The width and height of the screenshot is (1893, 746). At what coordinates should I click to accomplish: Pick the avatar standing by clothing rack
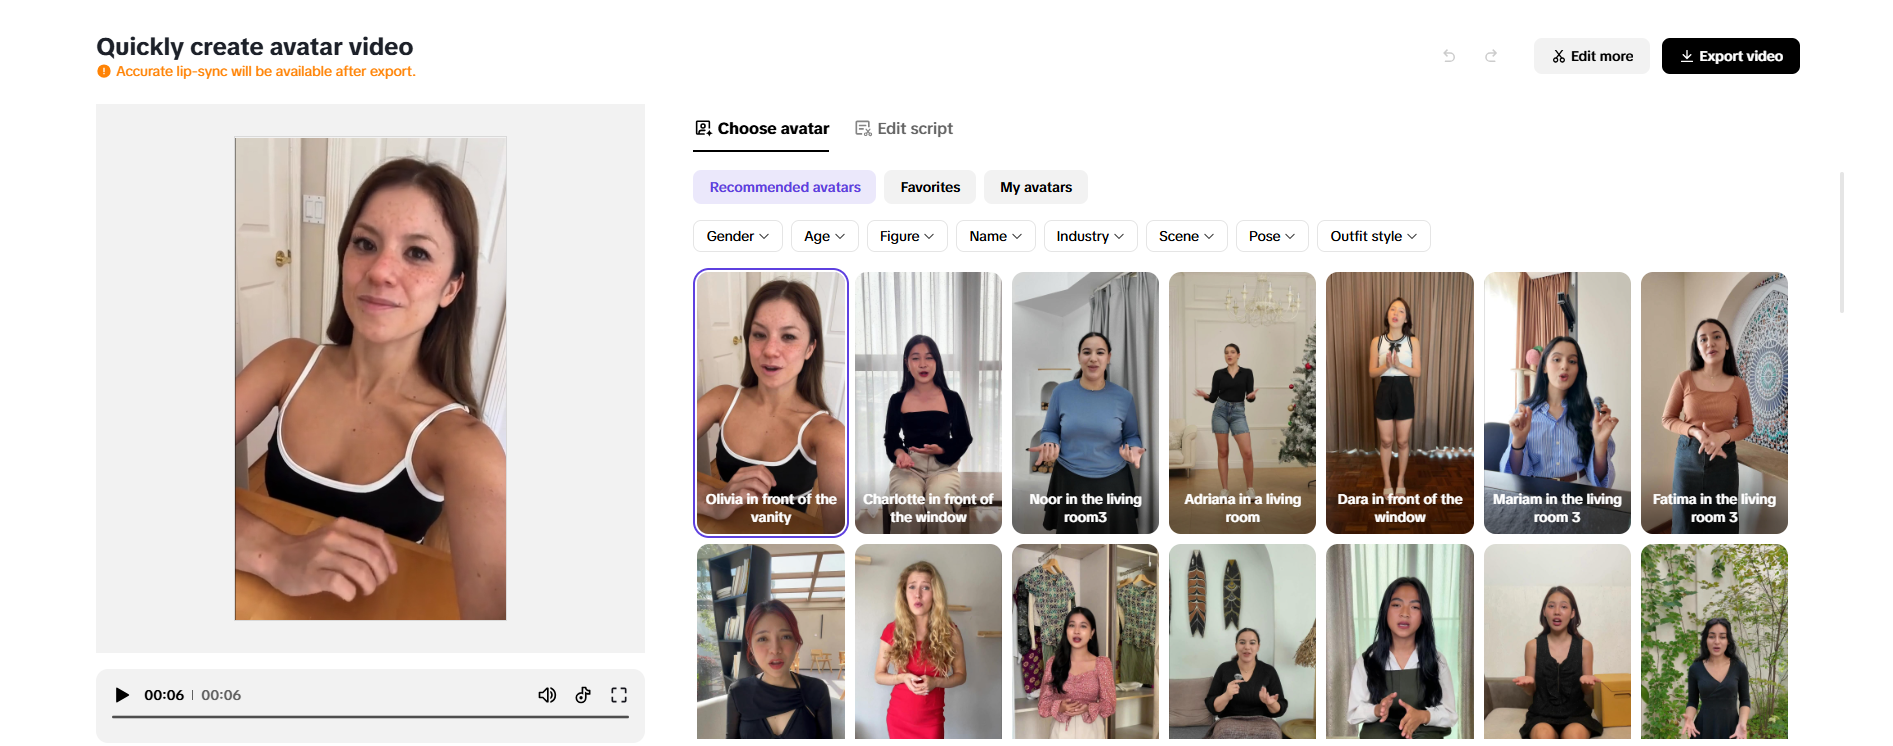1085,642
